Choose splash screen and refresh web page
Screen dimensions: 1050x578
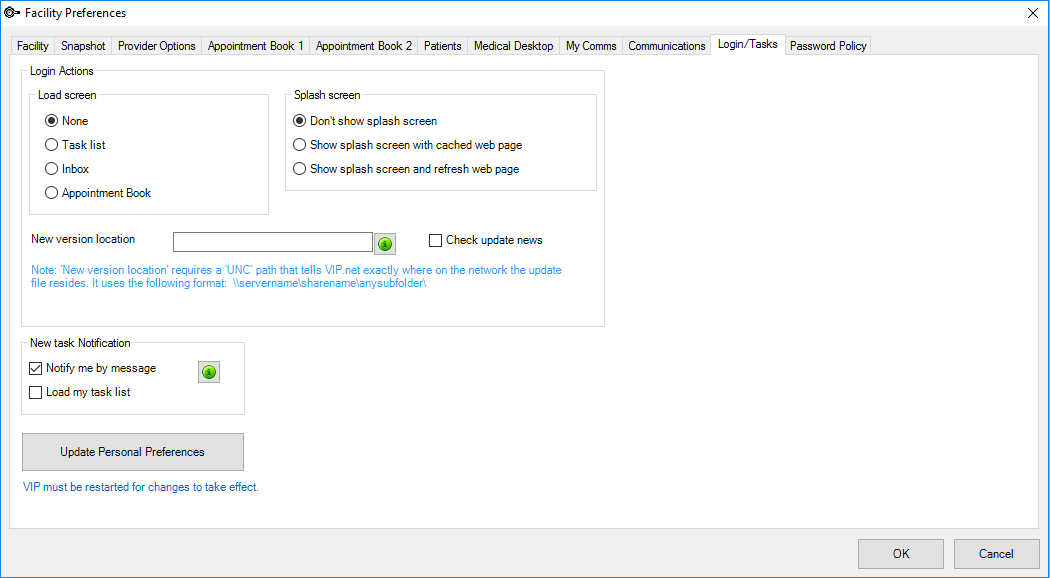[406, 169]
